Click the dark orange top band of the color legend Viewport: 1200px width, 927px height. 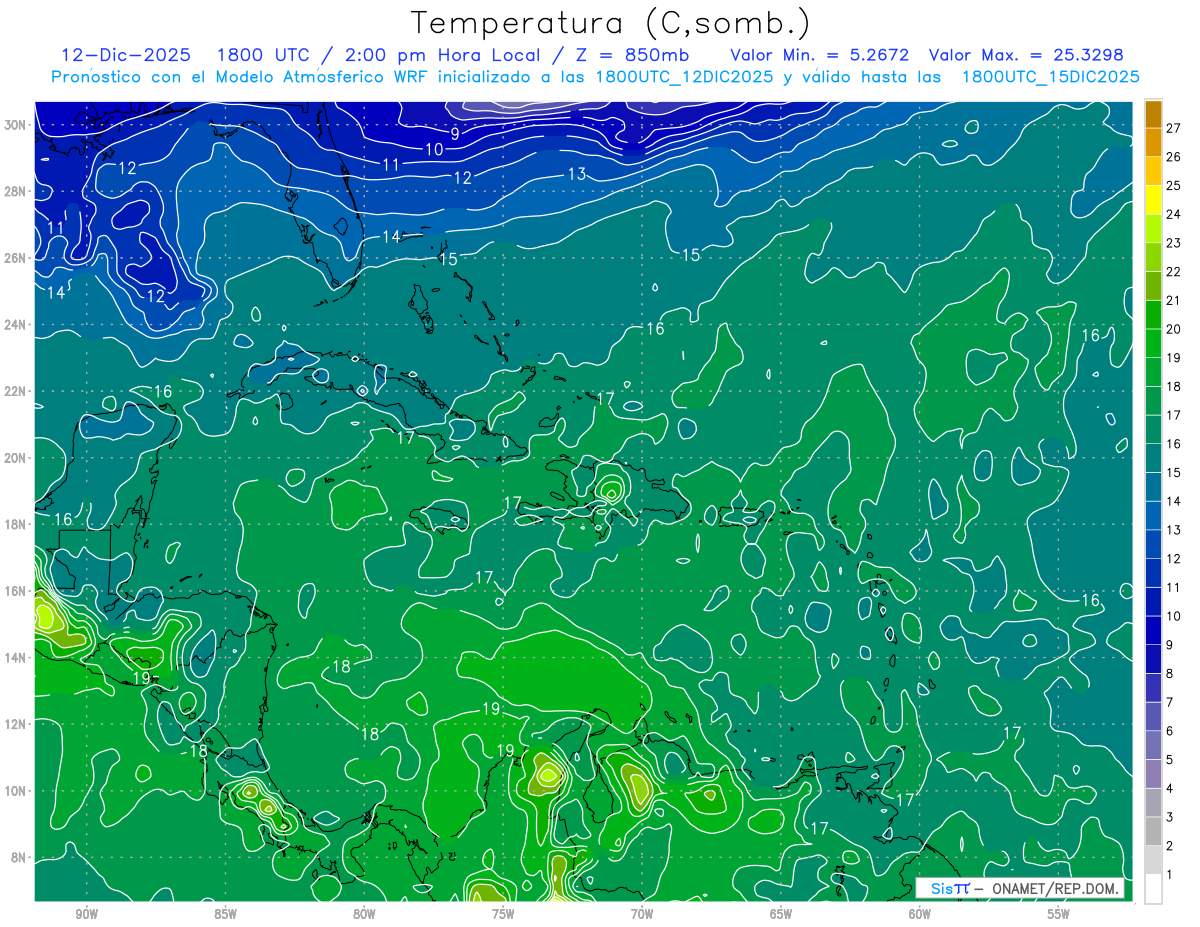coord(1153,115)
